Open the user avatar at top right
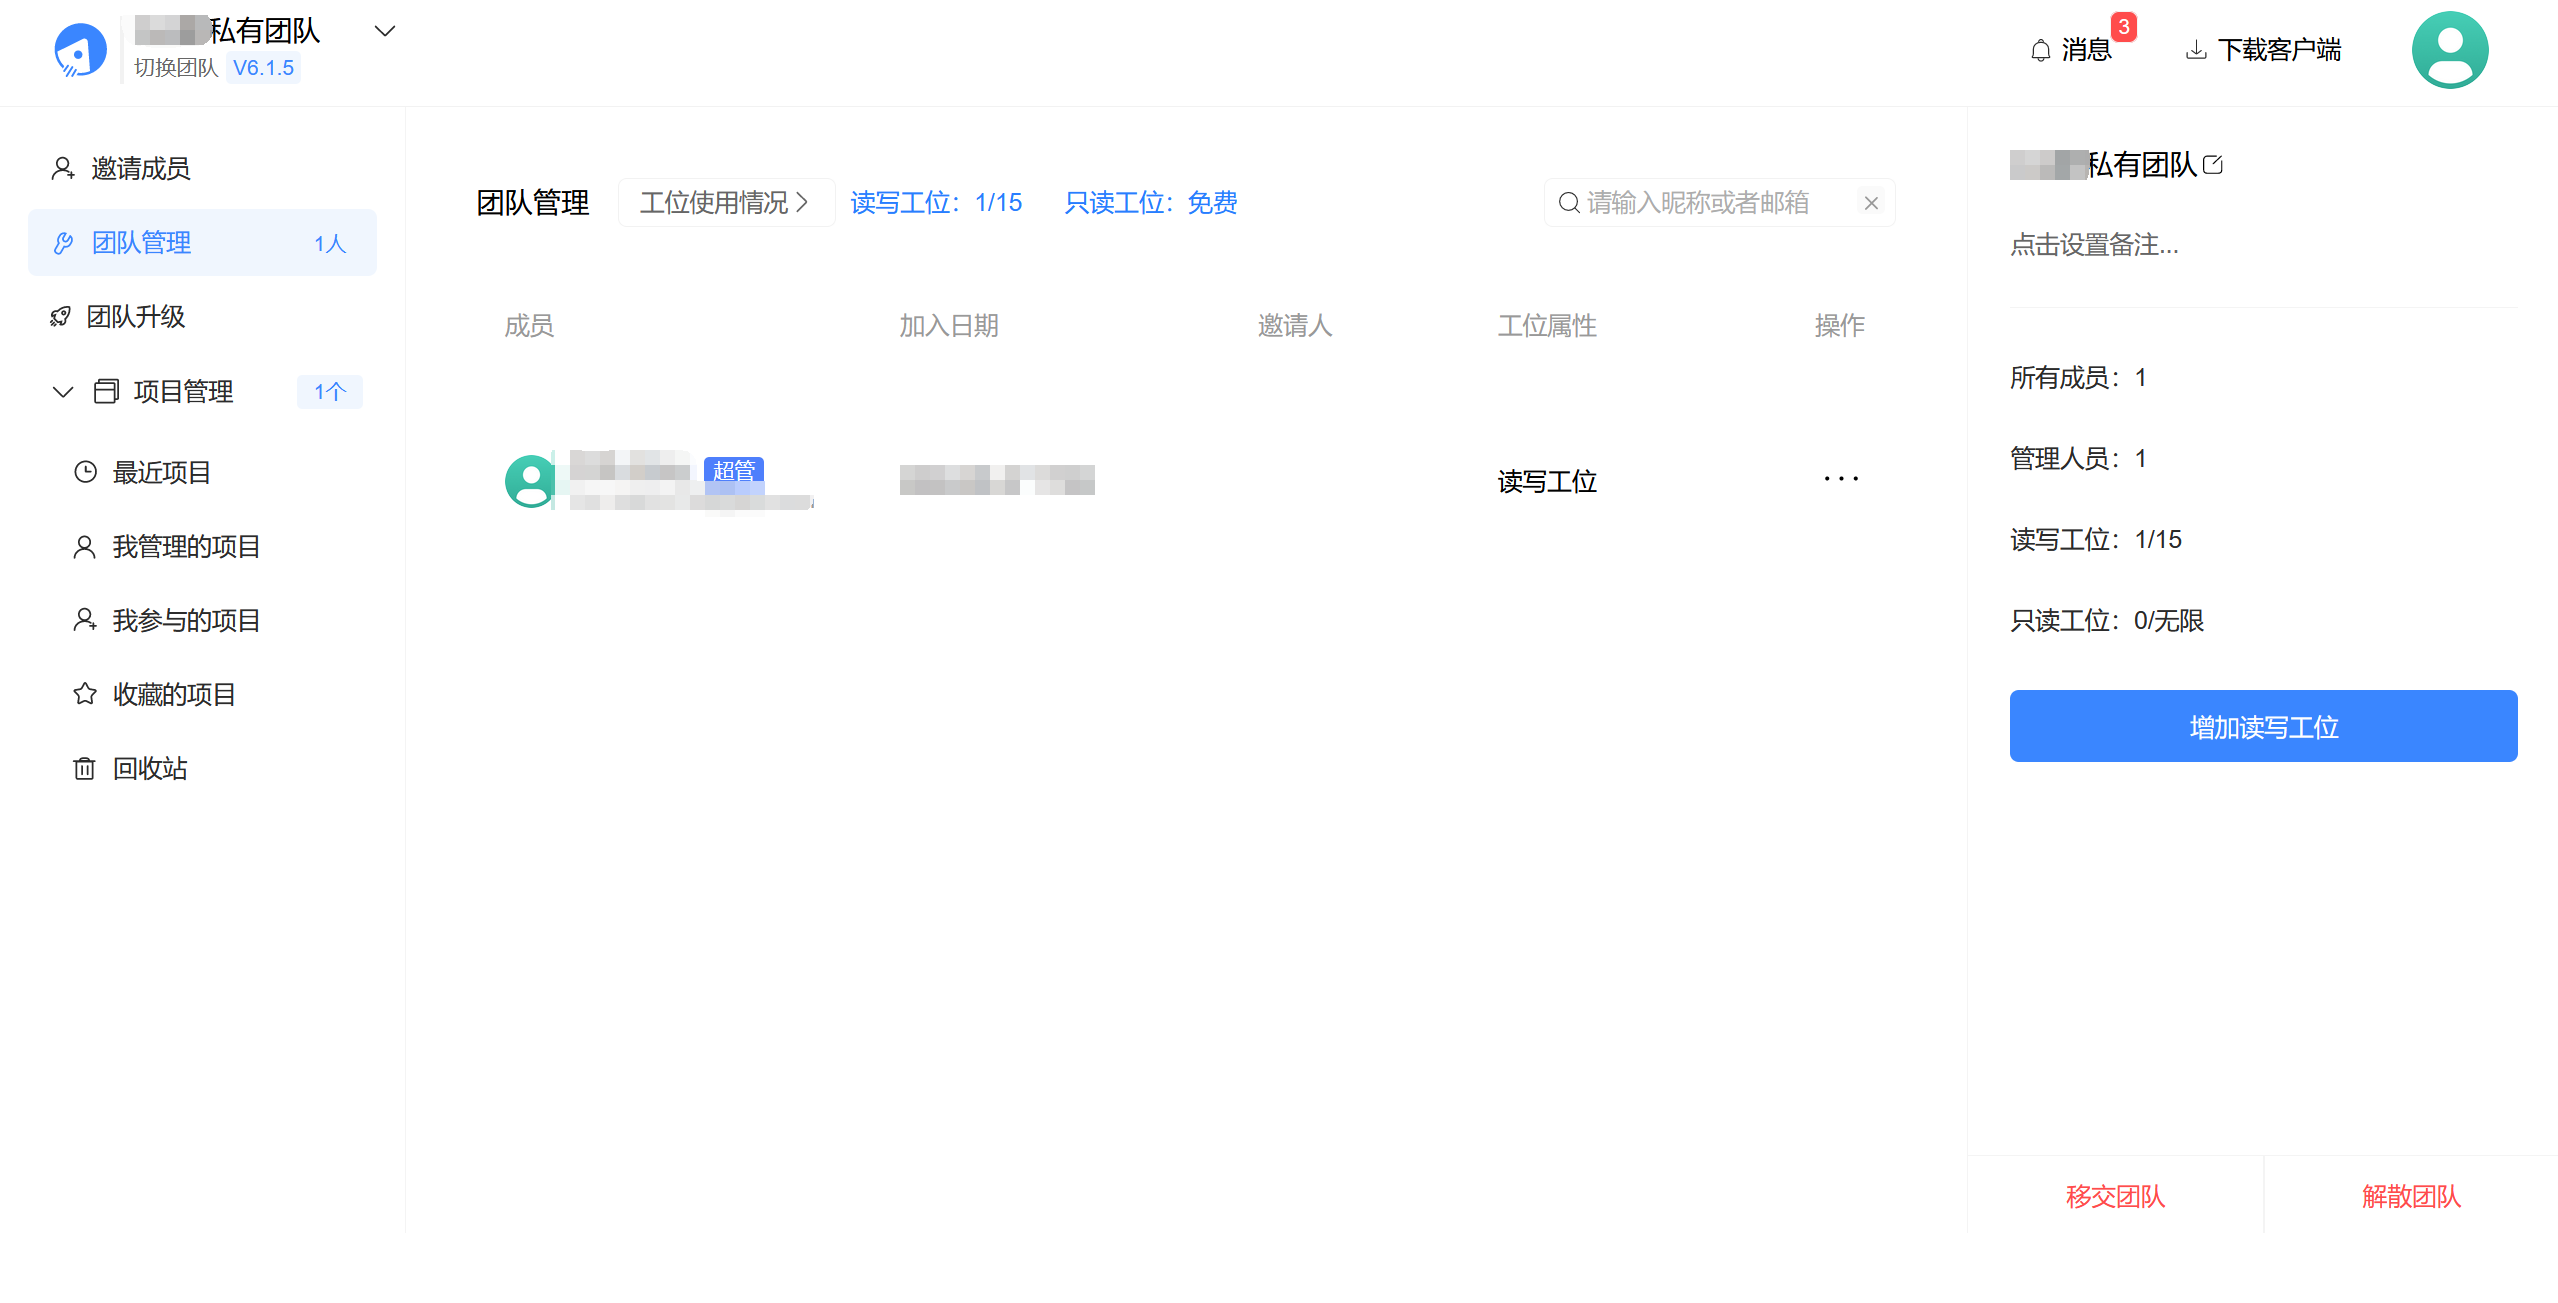This screenshot has height=1303, width=2558. (x=2449, y=50)
